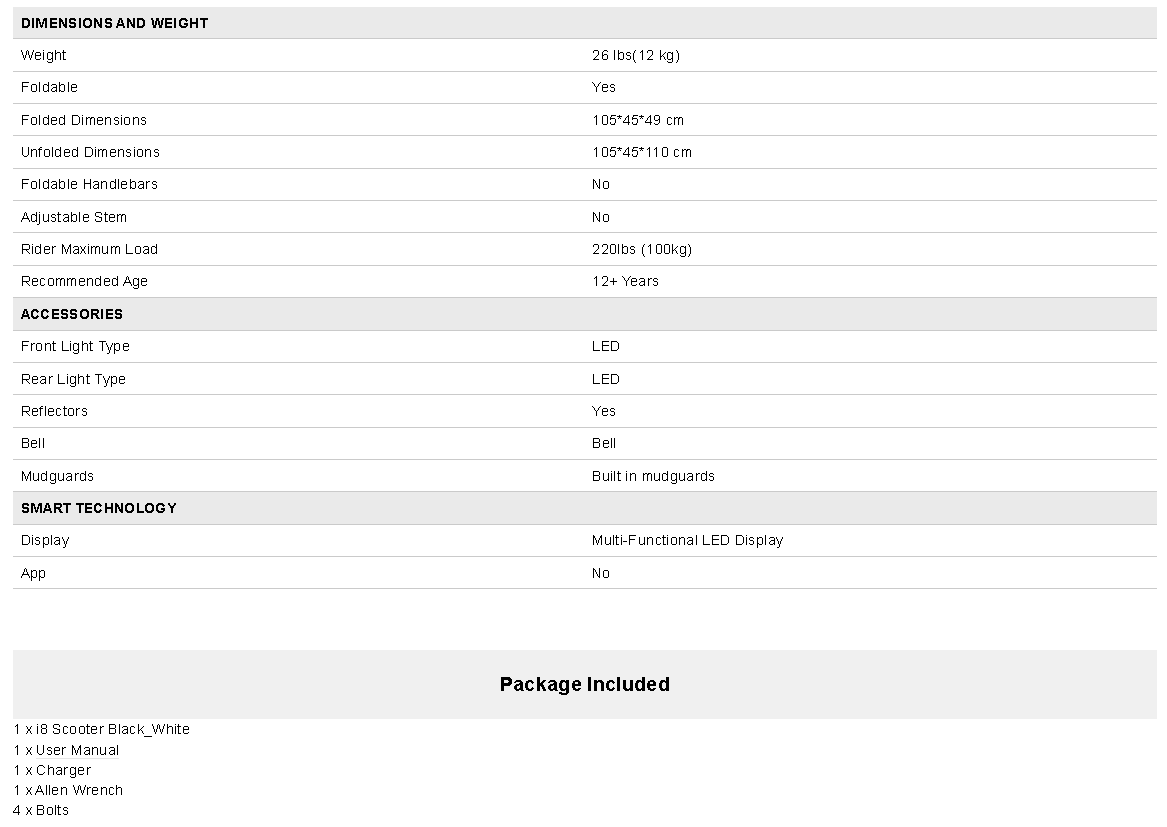Click the Adjustable Stem label
Viewport: 1167px width, 827px height.
74,217
